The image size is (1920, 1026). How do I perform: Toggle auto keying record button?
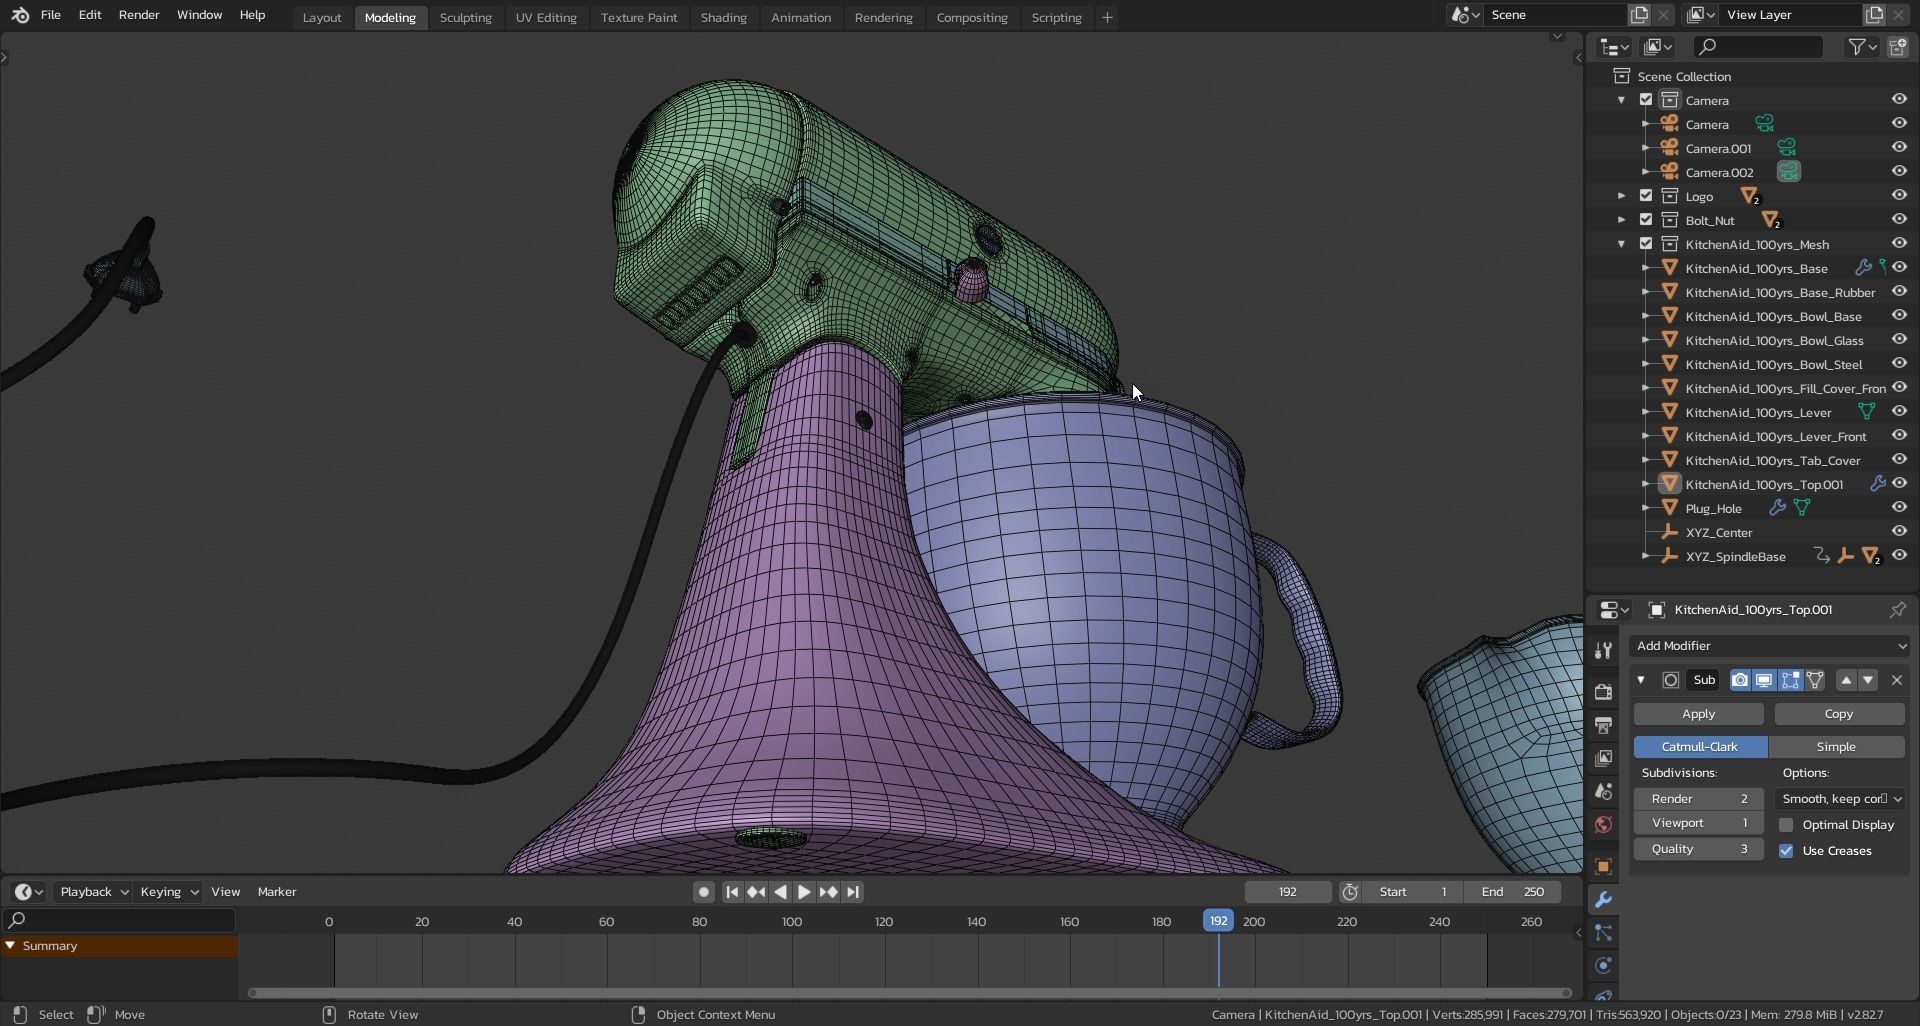click(704, 892)
